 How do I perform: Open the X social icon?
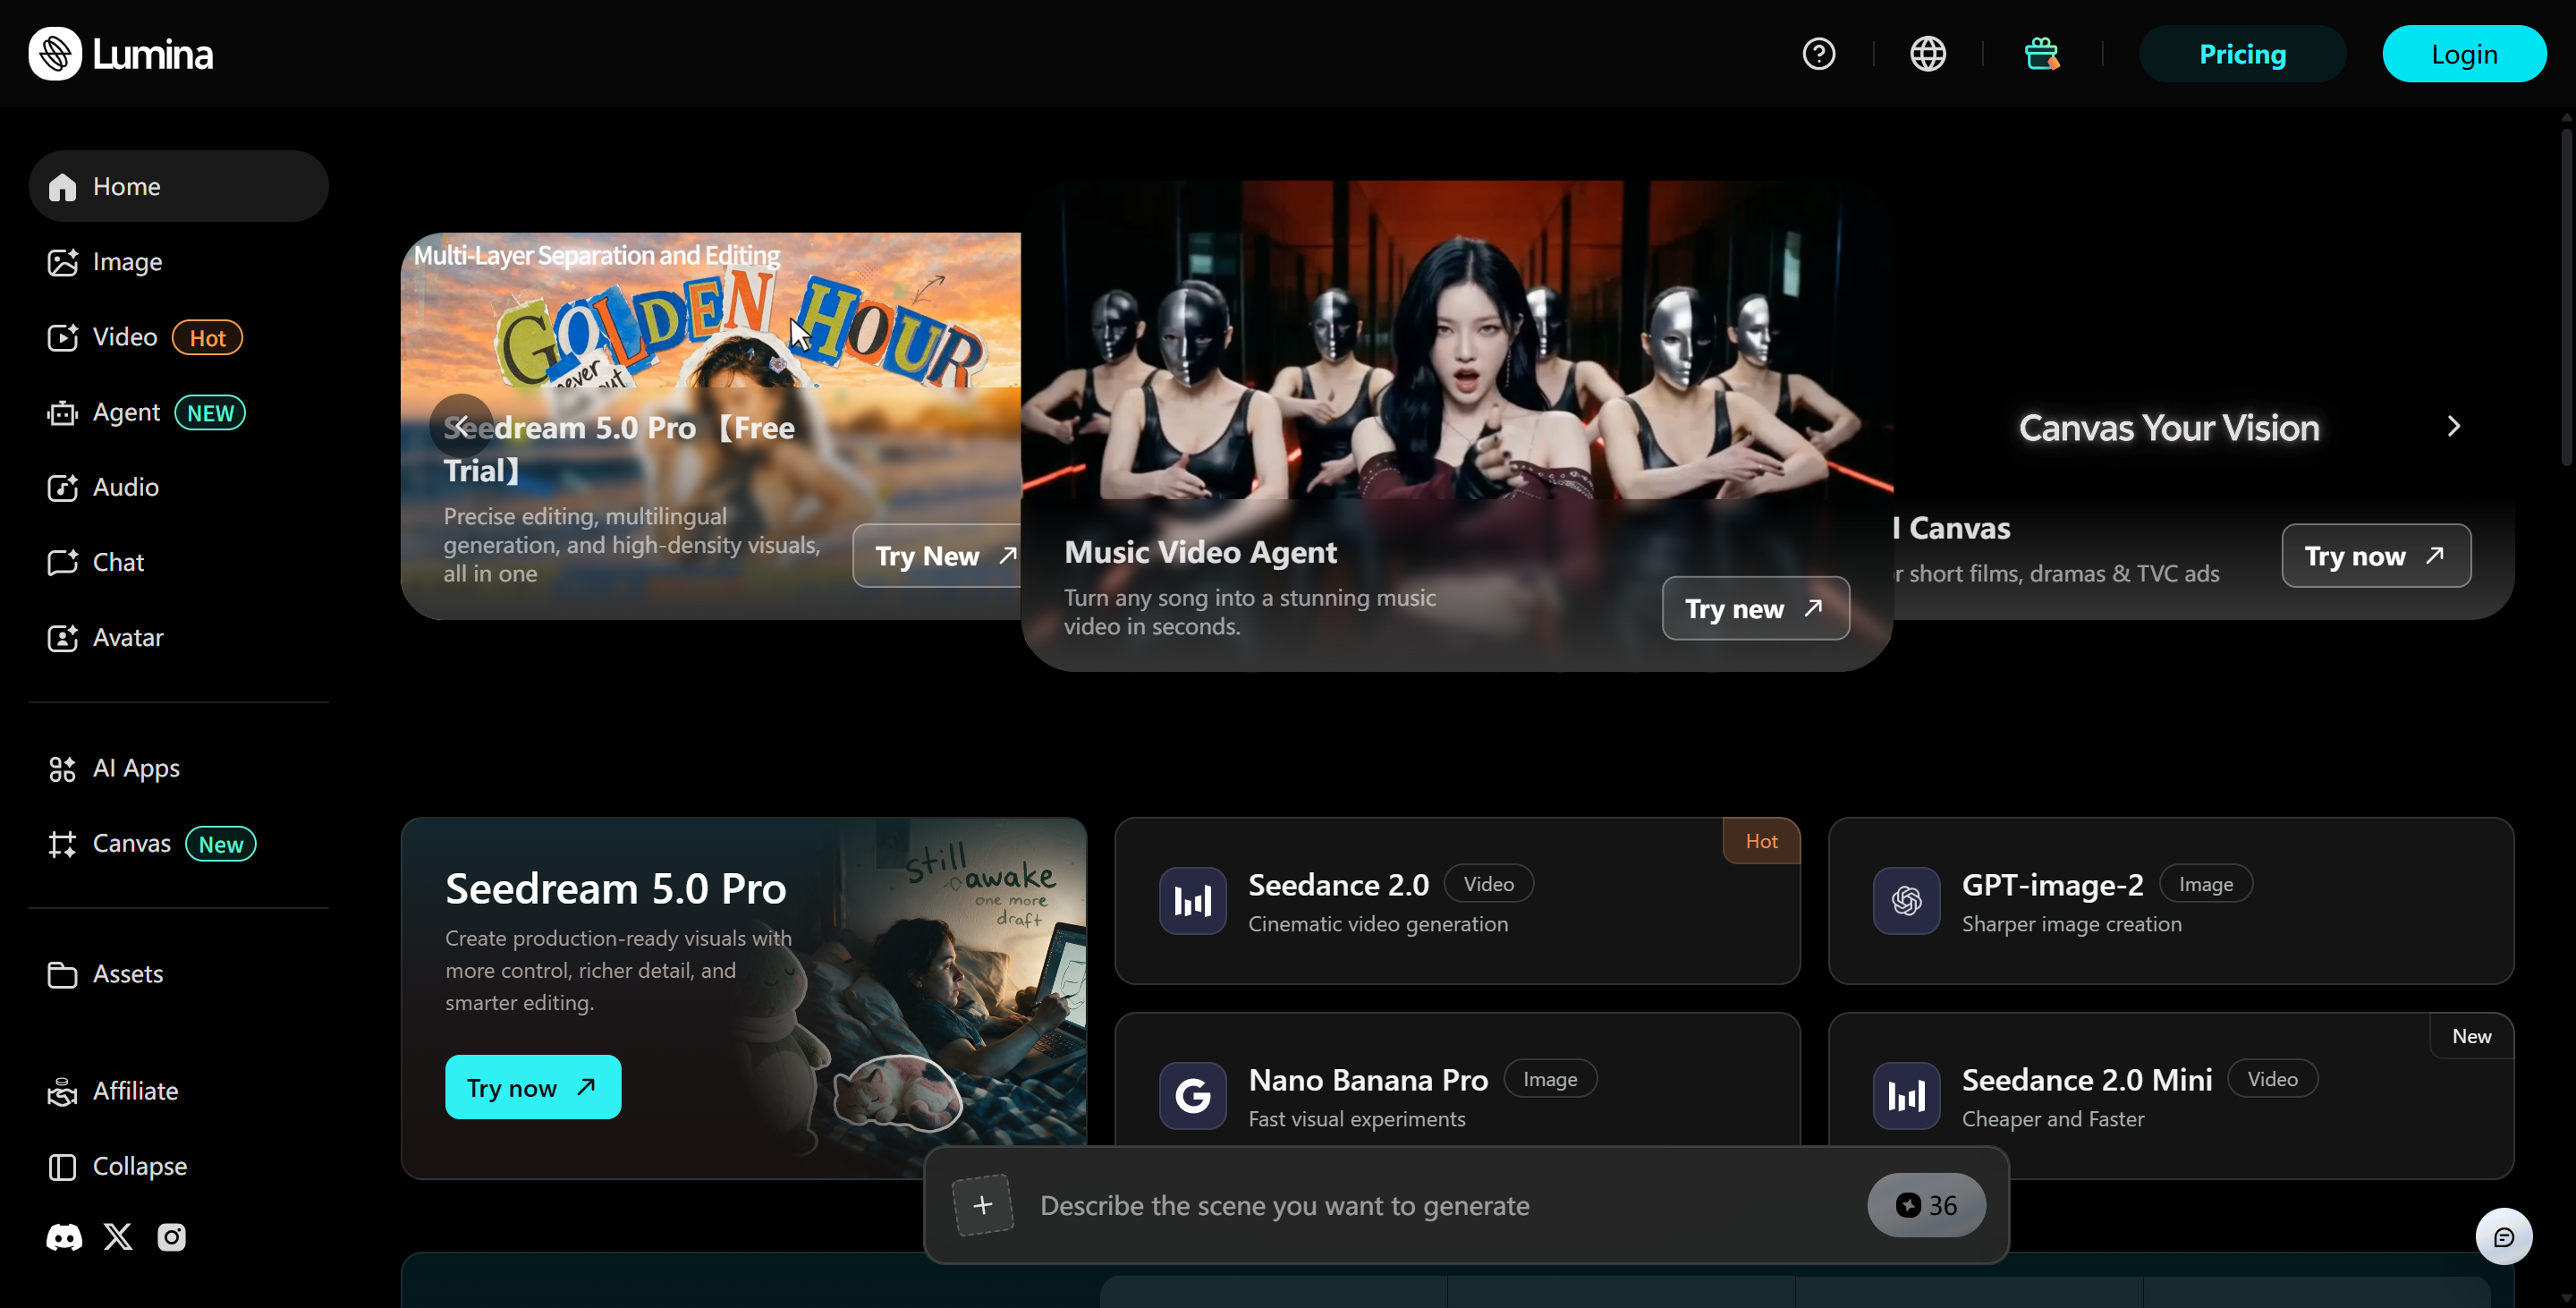(118, 1238)
